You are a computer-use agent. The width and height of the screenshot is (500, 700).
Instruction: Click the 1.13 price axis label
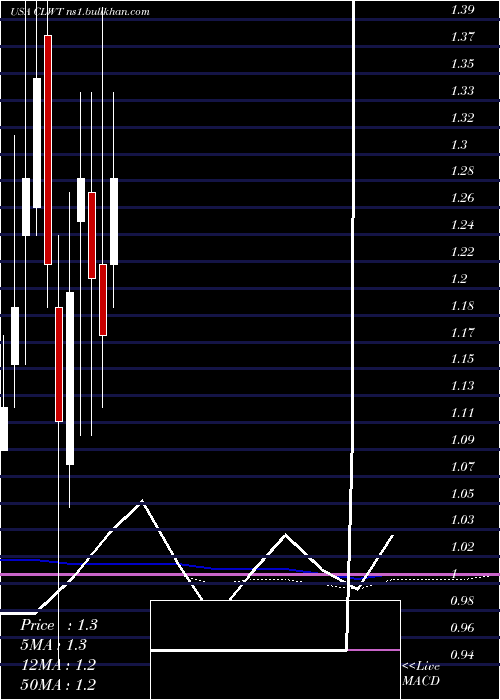462,386
